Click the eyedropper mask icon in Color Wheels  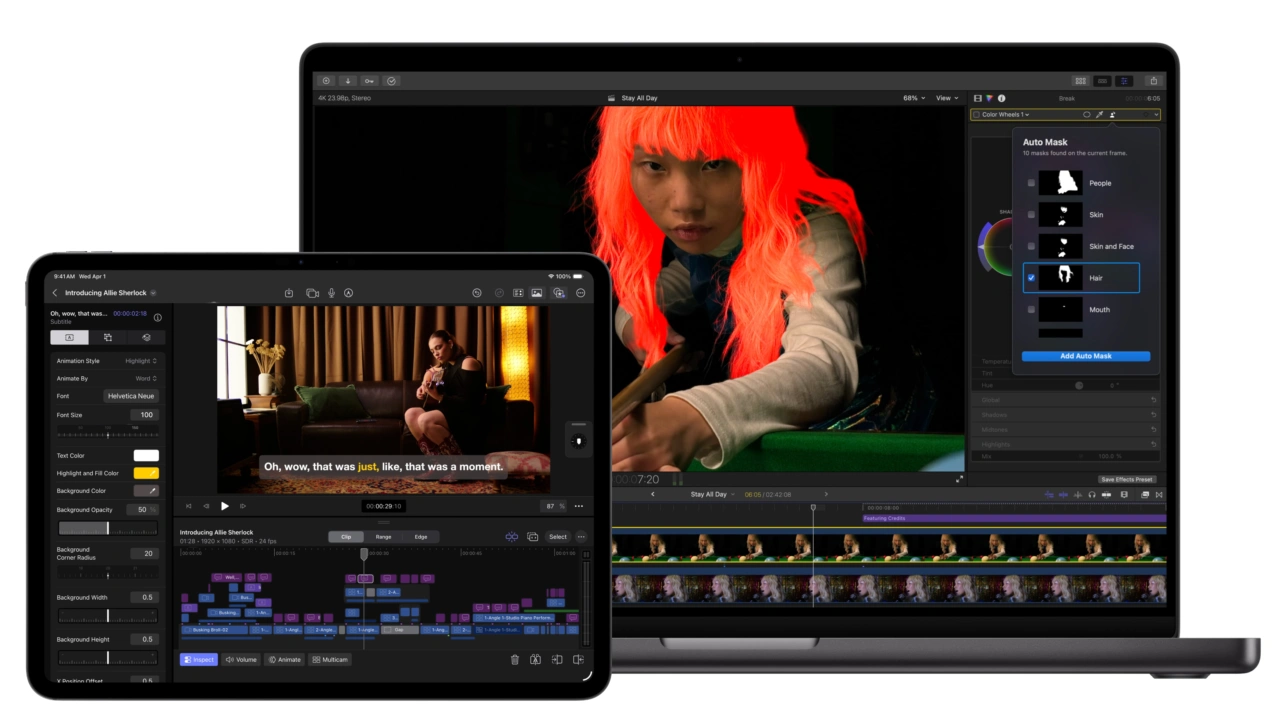tap(1099, 115)
